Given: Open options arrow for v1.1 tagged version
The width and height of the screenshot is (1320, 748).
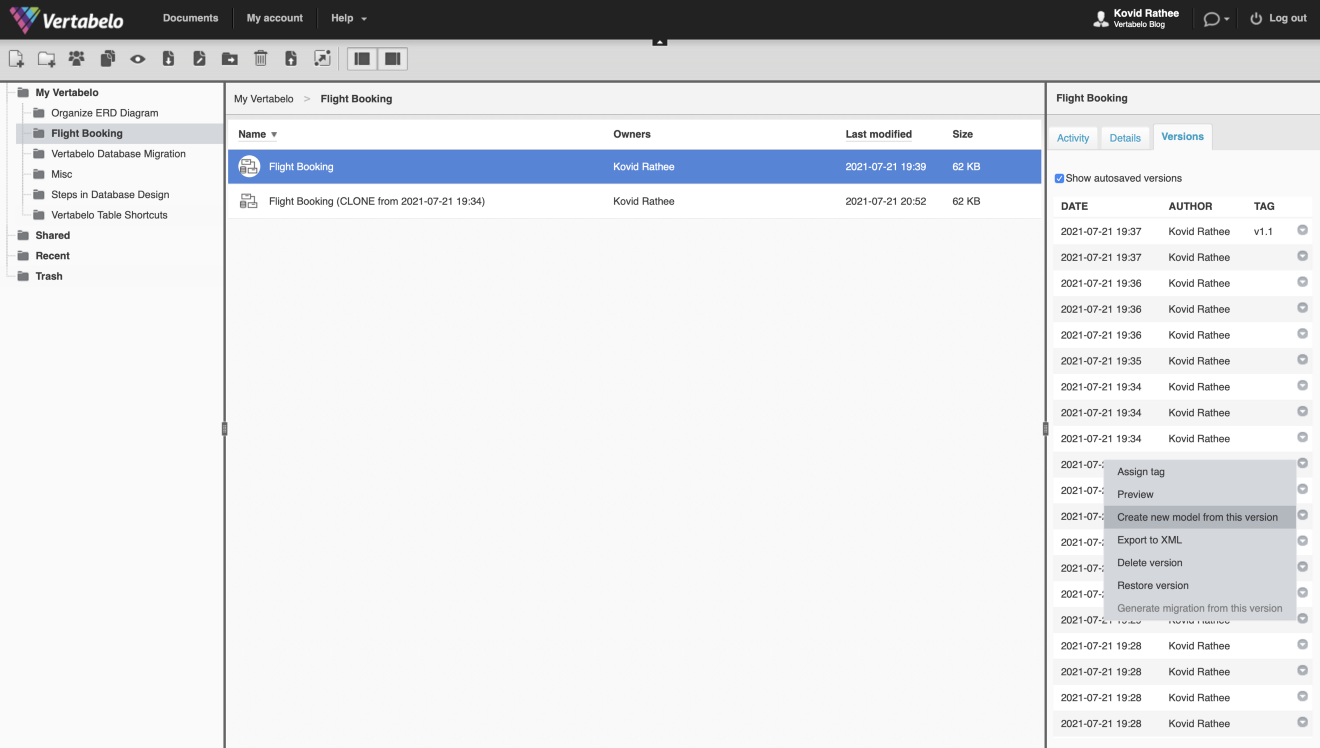Looking at the screenshot, I should tap(1302, 230).
